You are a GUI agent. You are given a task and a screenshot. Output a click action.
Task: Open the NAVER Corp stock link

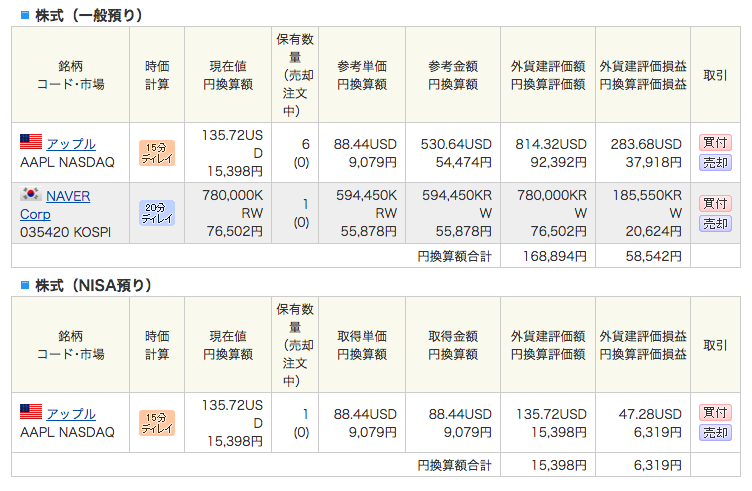pyautogui.click(x=55, y=205)
